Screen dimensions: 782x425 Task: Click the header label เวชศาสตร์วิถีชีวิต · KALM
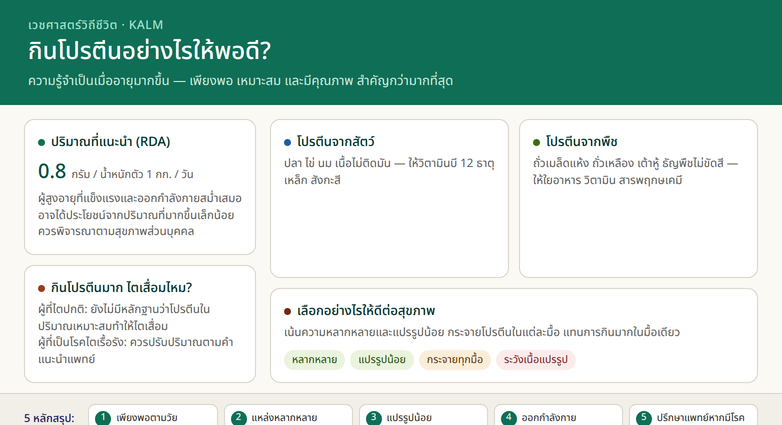pos(96,24)
